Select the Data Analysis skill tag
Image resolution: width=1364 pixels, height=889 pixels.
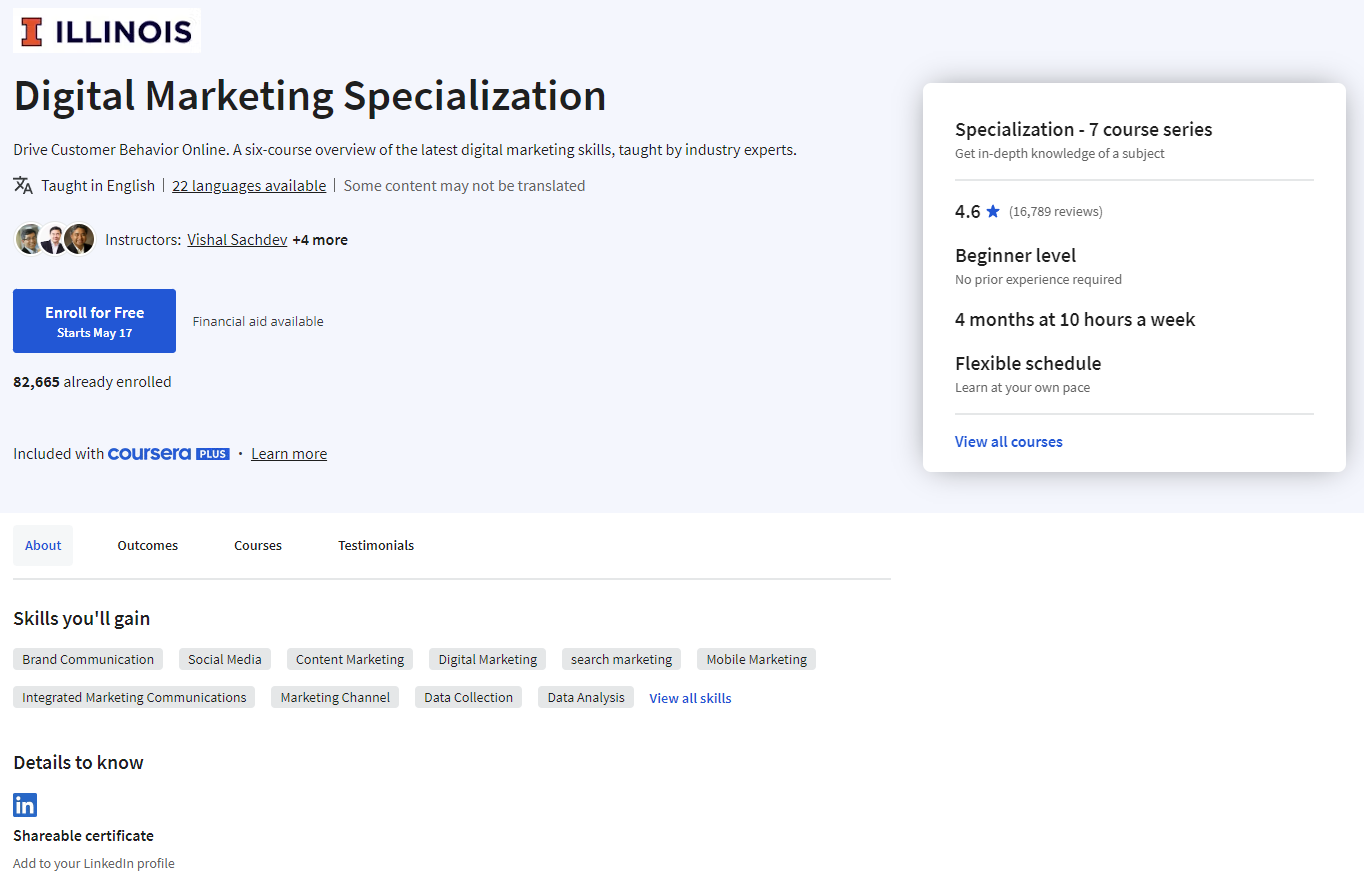[585, 697]
